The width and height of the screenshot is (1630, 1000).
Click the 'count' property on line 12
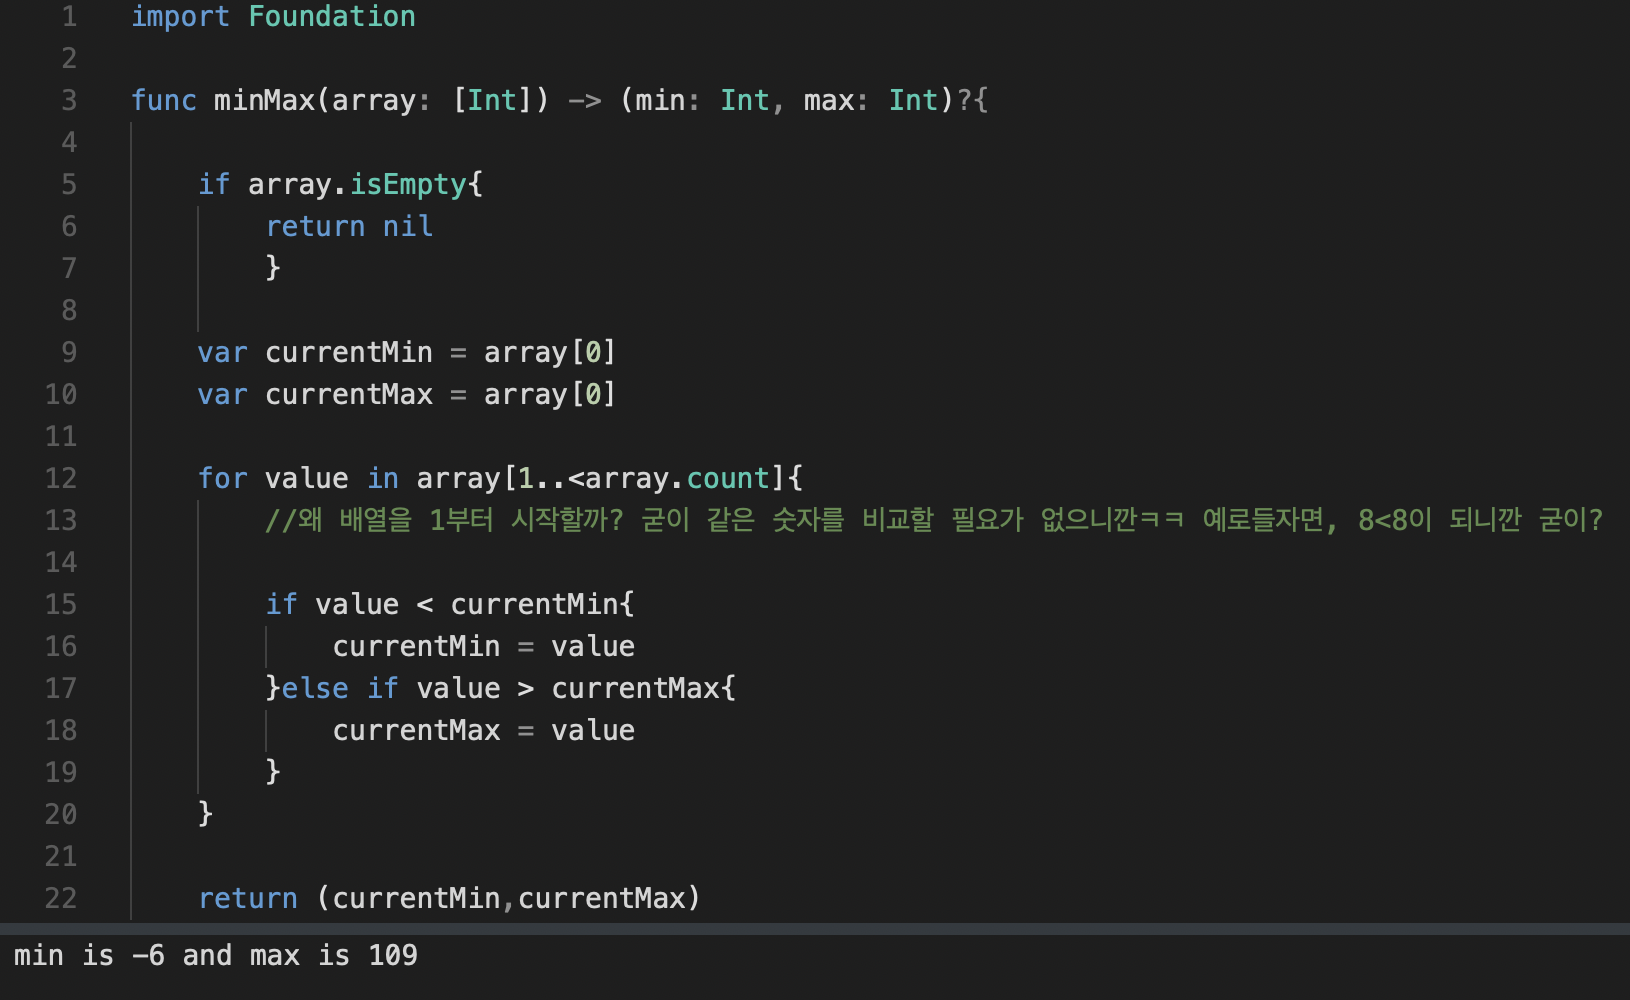coord(728,478)
